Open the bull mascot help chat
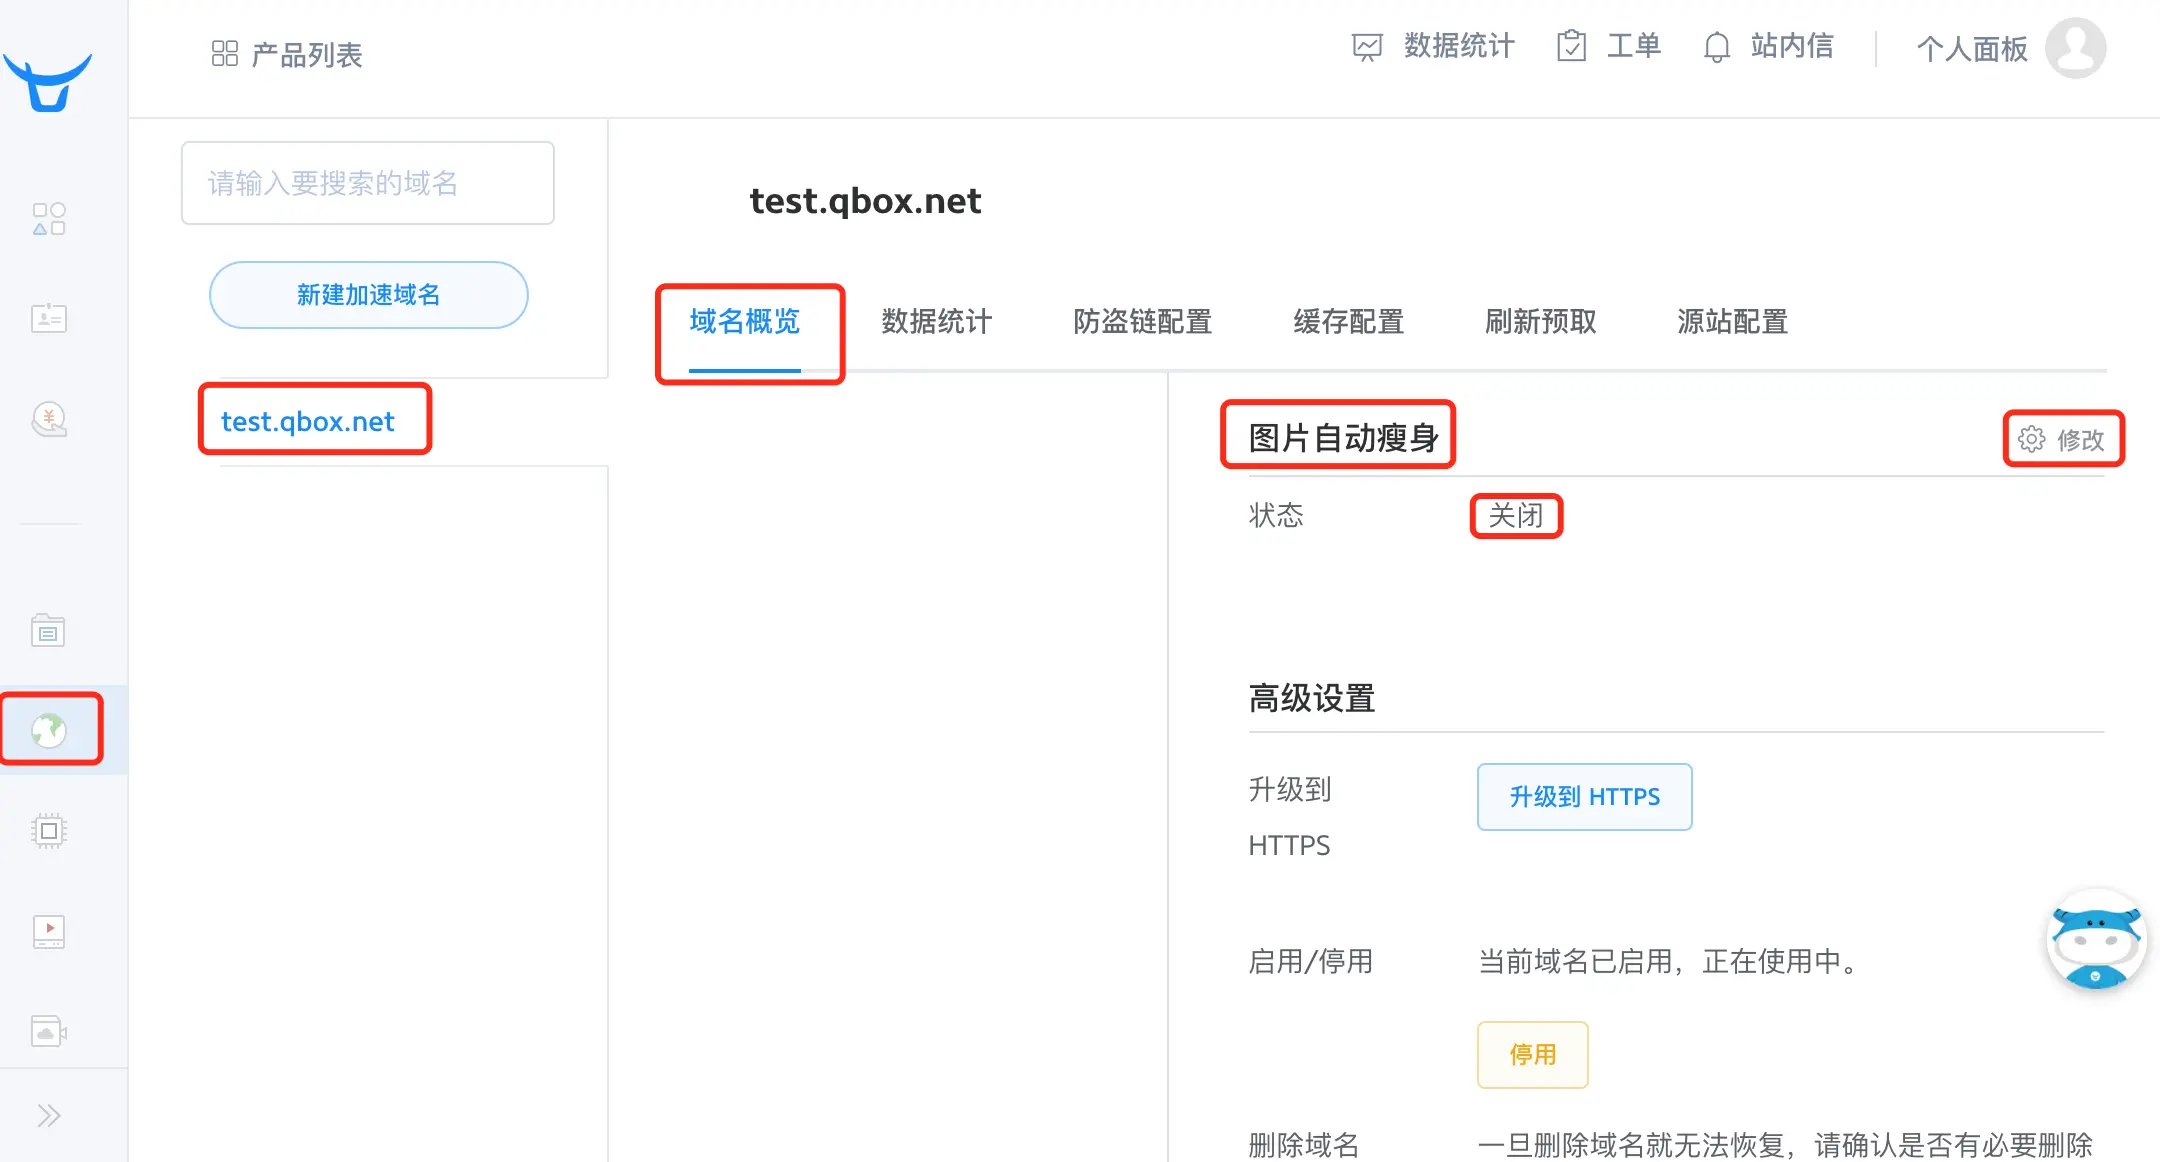Viewport: 2160px width, 1162px height. pyautogui.click(x=2095, y=939)
